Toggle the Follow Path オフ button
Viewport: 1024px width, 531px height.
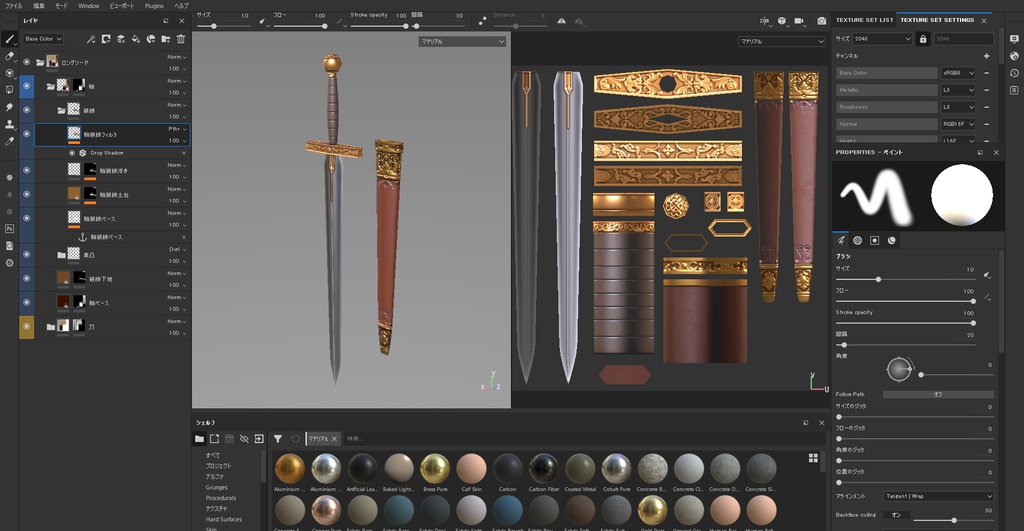(x=938, y=394)
